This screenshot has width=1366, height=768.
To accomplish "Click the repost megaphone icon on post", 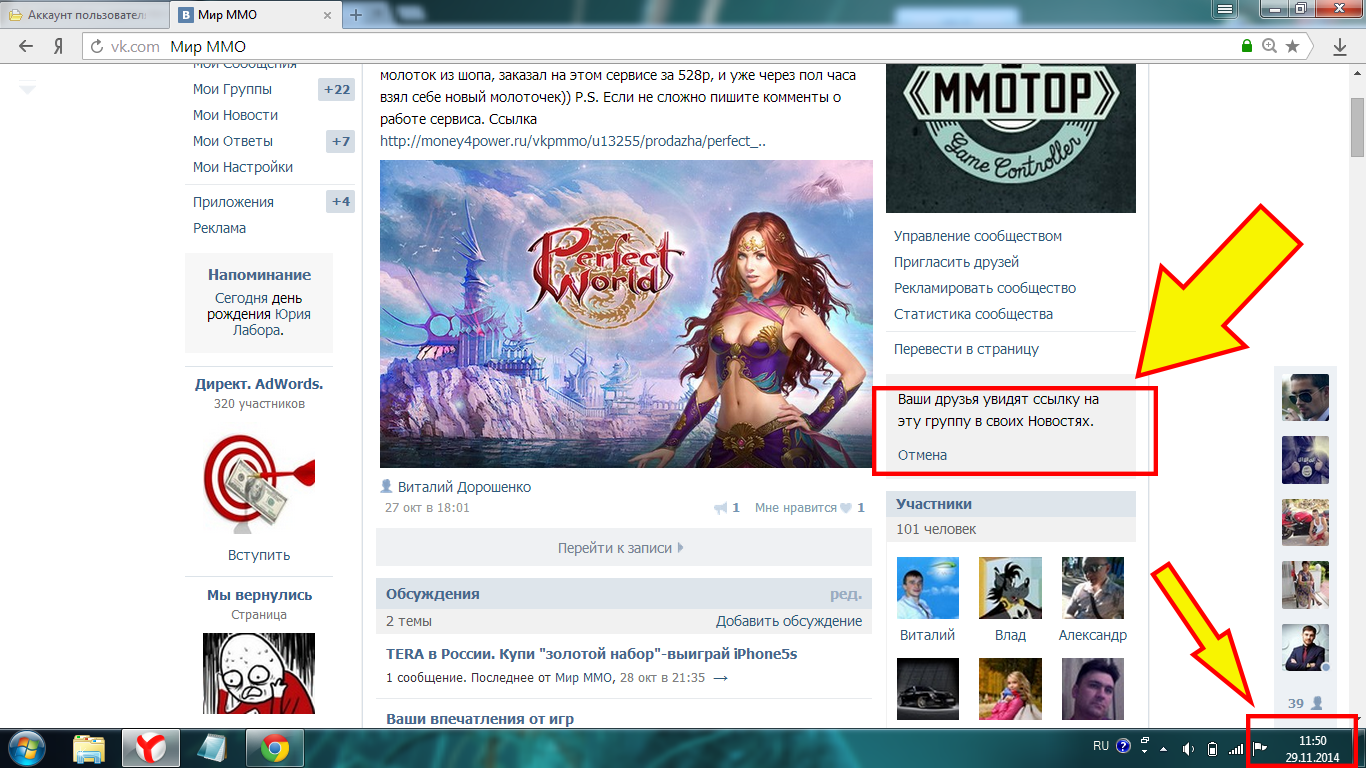I will pos(721,508).
